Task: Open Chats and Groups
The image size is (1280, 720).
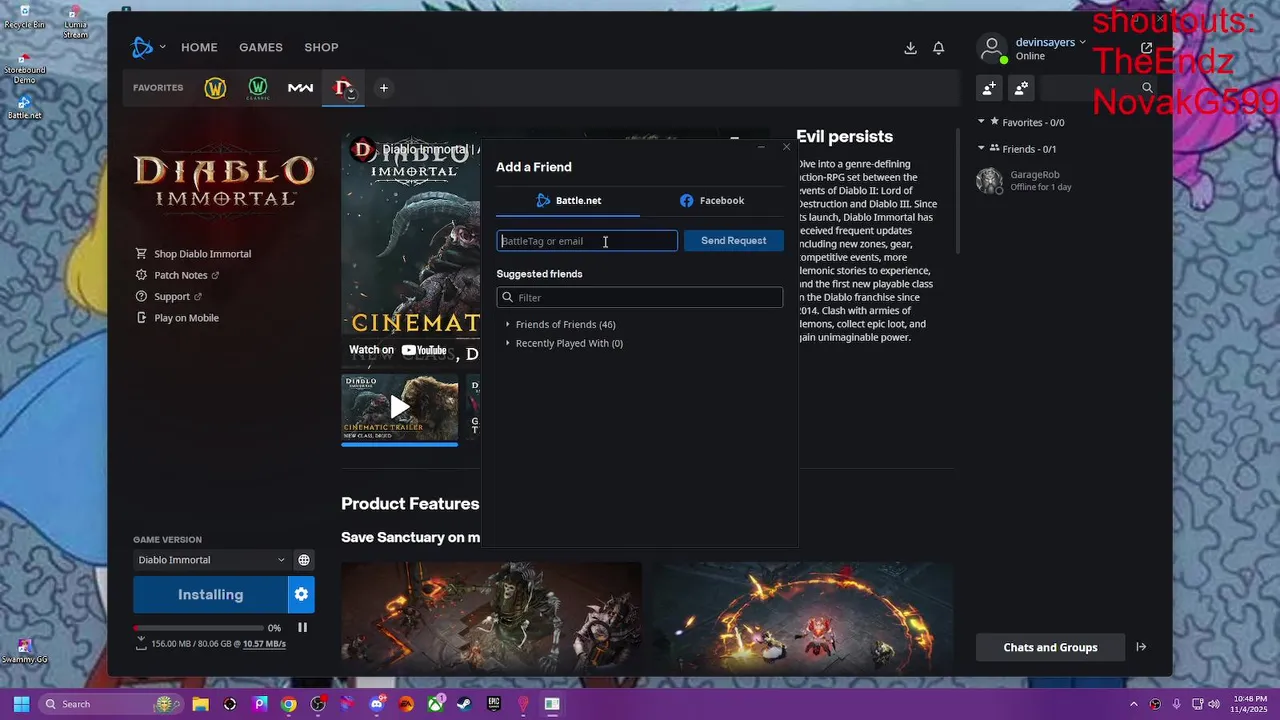Action: point(1050,647)
